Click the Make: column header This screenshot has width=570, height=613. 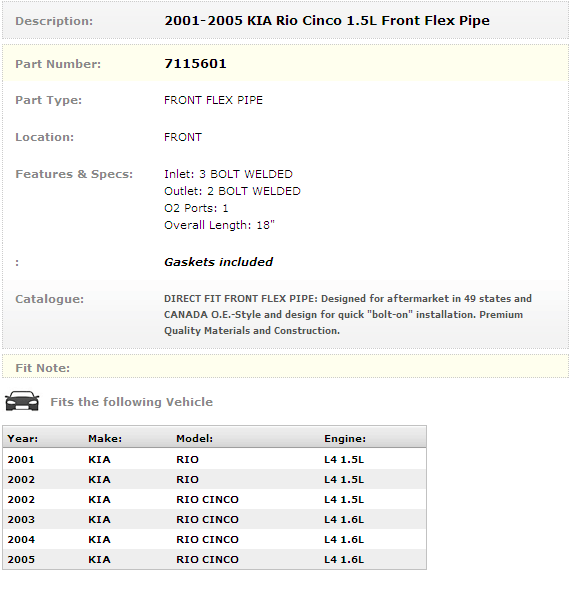point(105,439)
